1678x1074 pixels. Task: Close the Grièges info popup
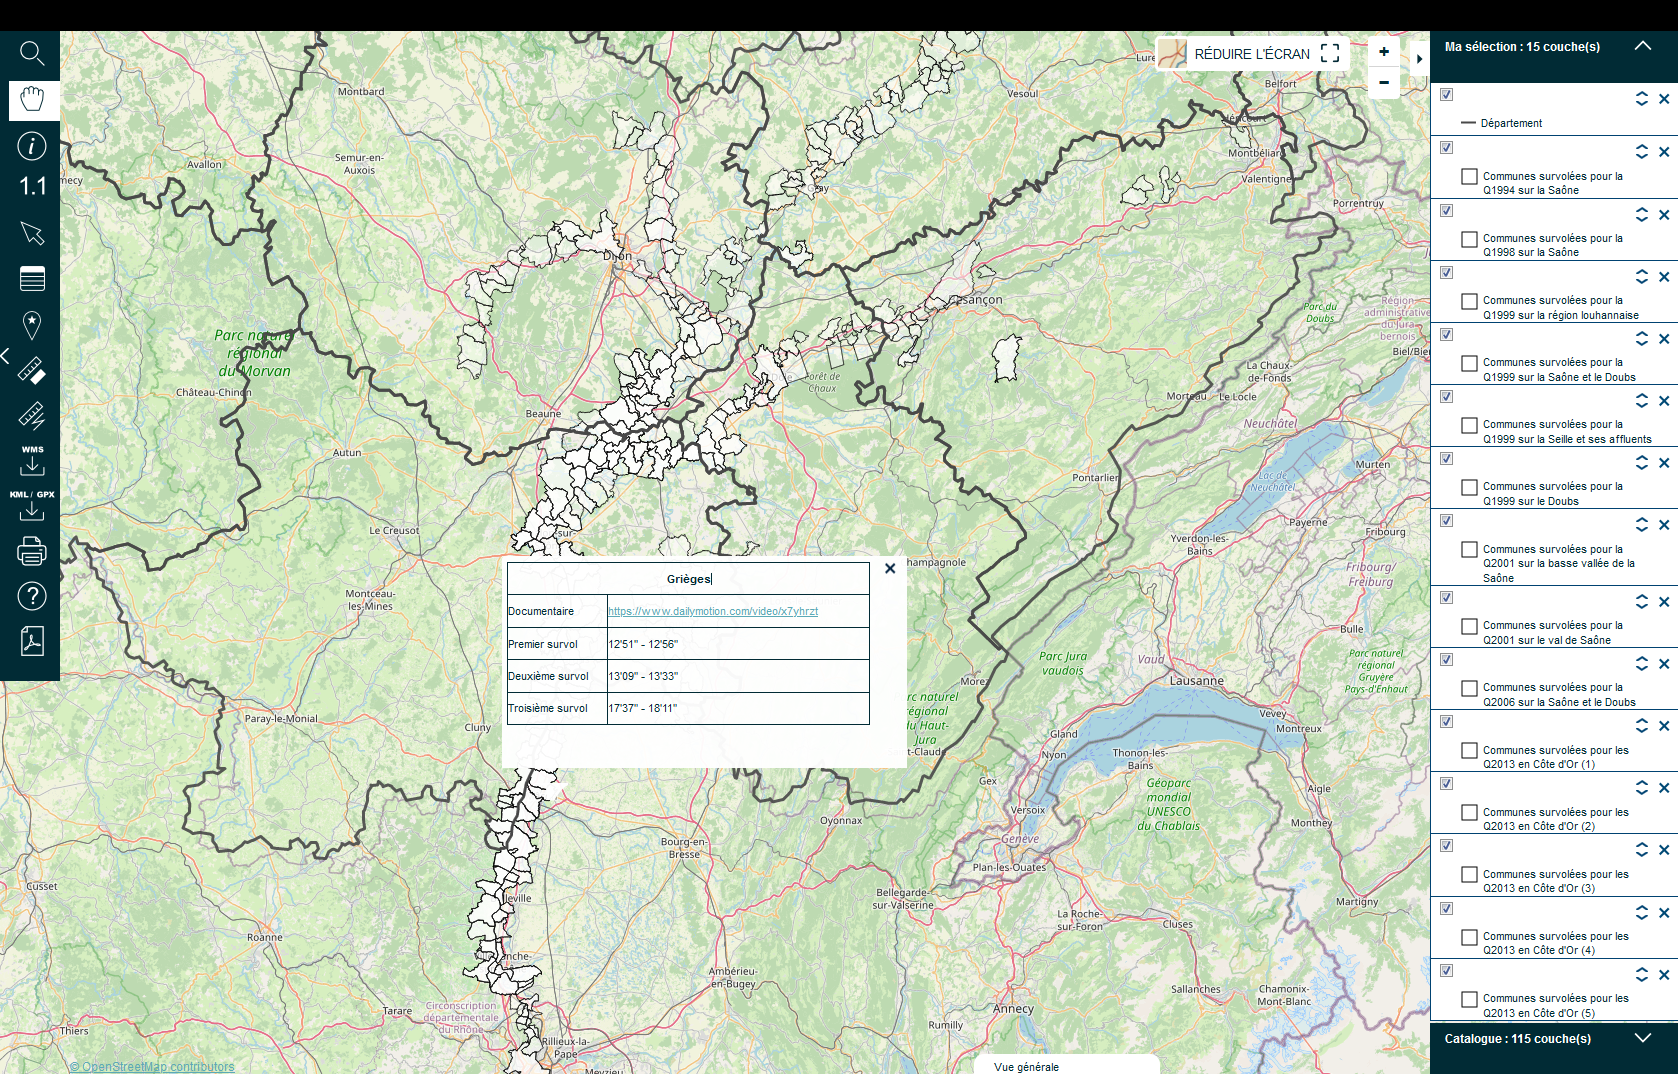coord(890,568)
